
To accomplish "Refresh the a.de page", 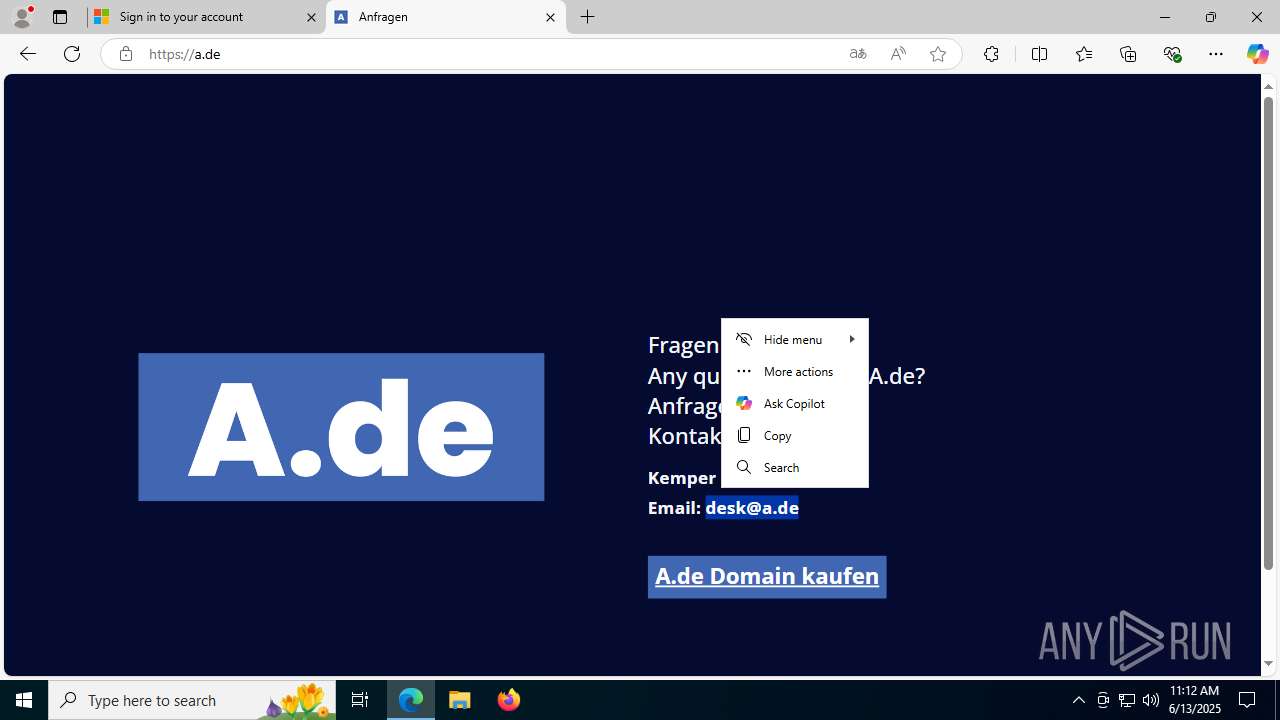I will (72, 54).
